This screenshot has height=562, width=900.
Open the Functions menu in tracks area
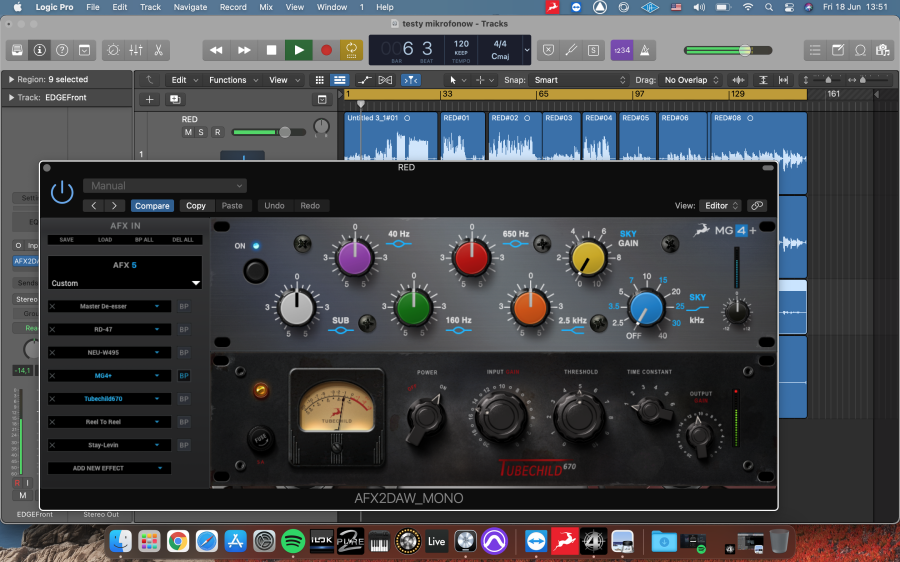click(x=232, y=80)
